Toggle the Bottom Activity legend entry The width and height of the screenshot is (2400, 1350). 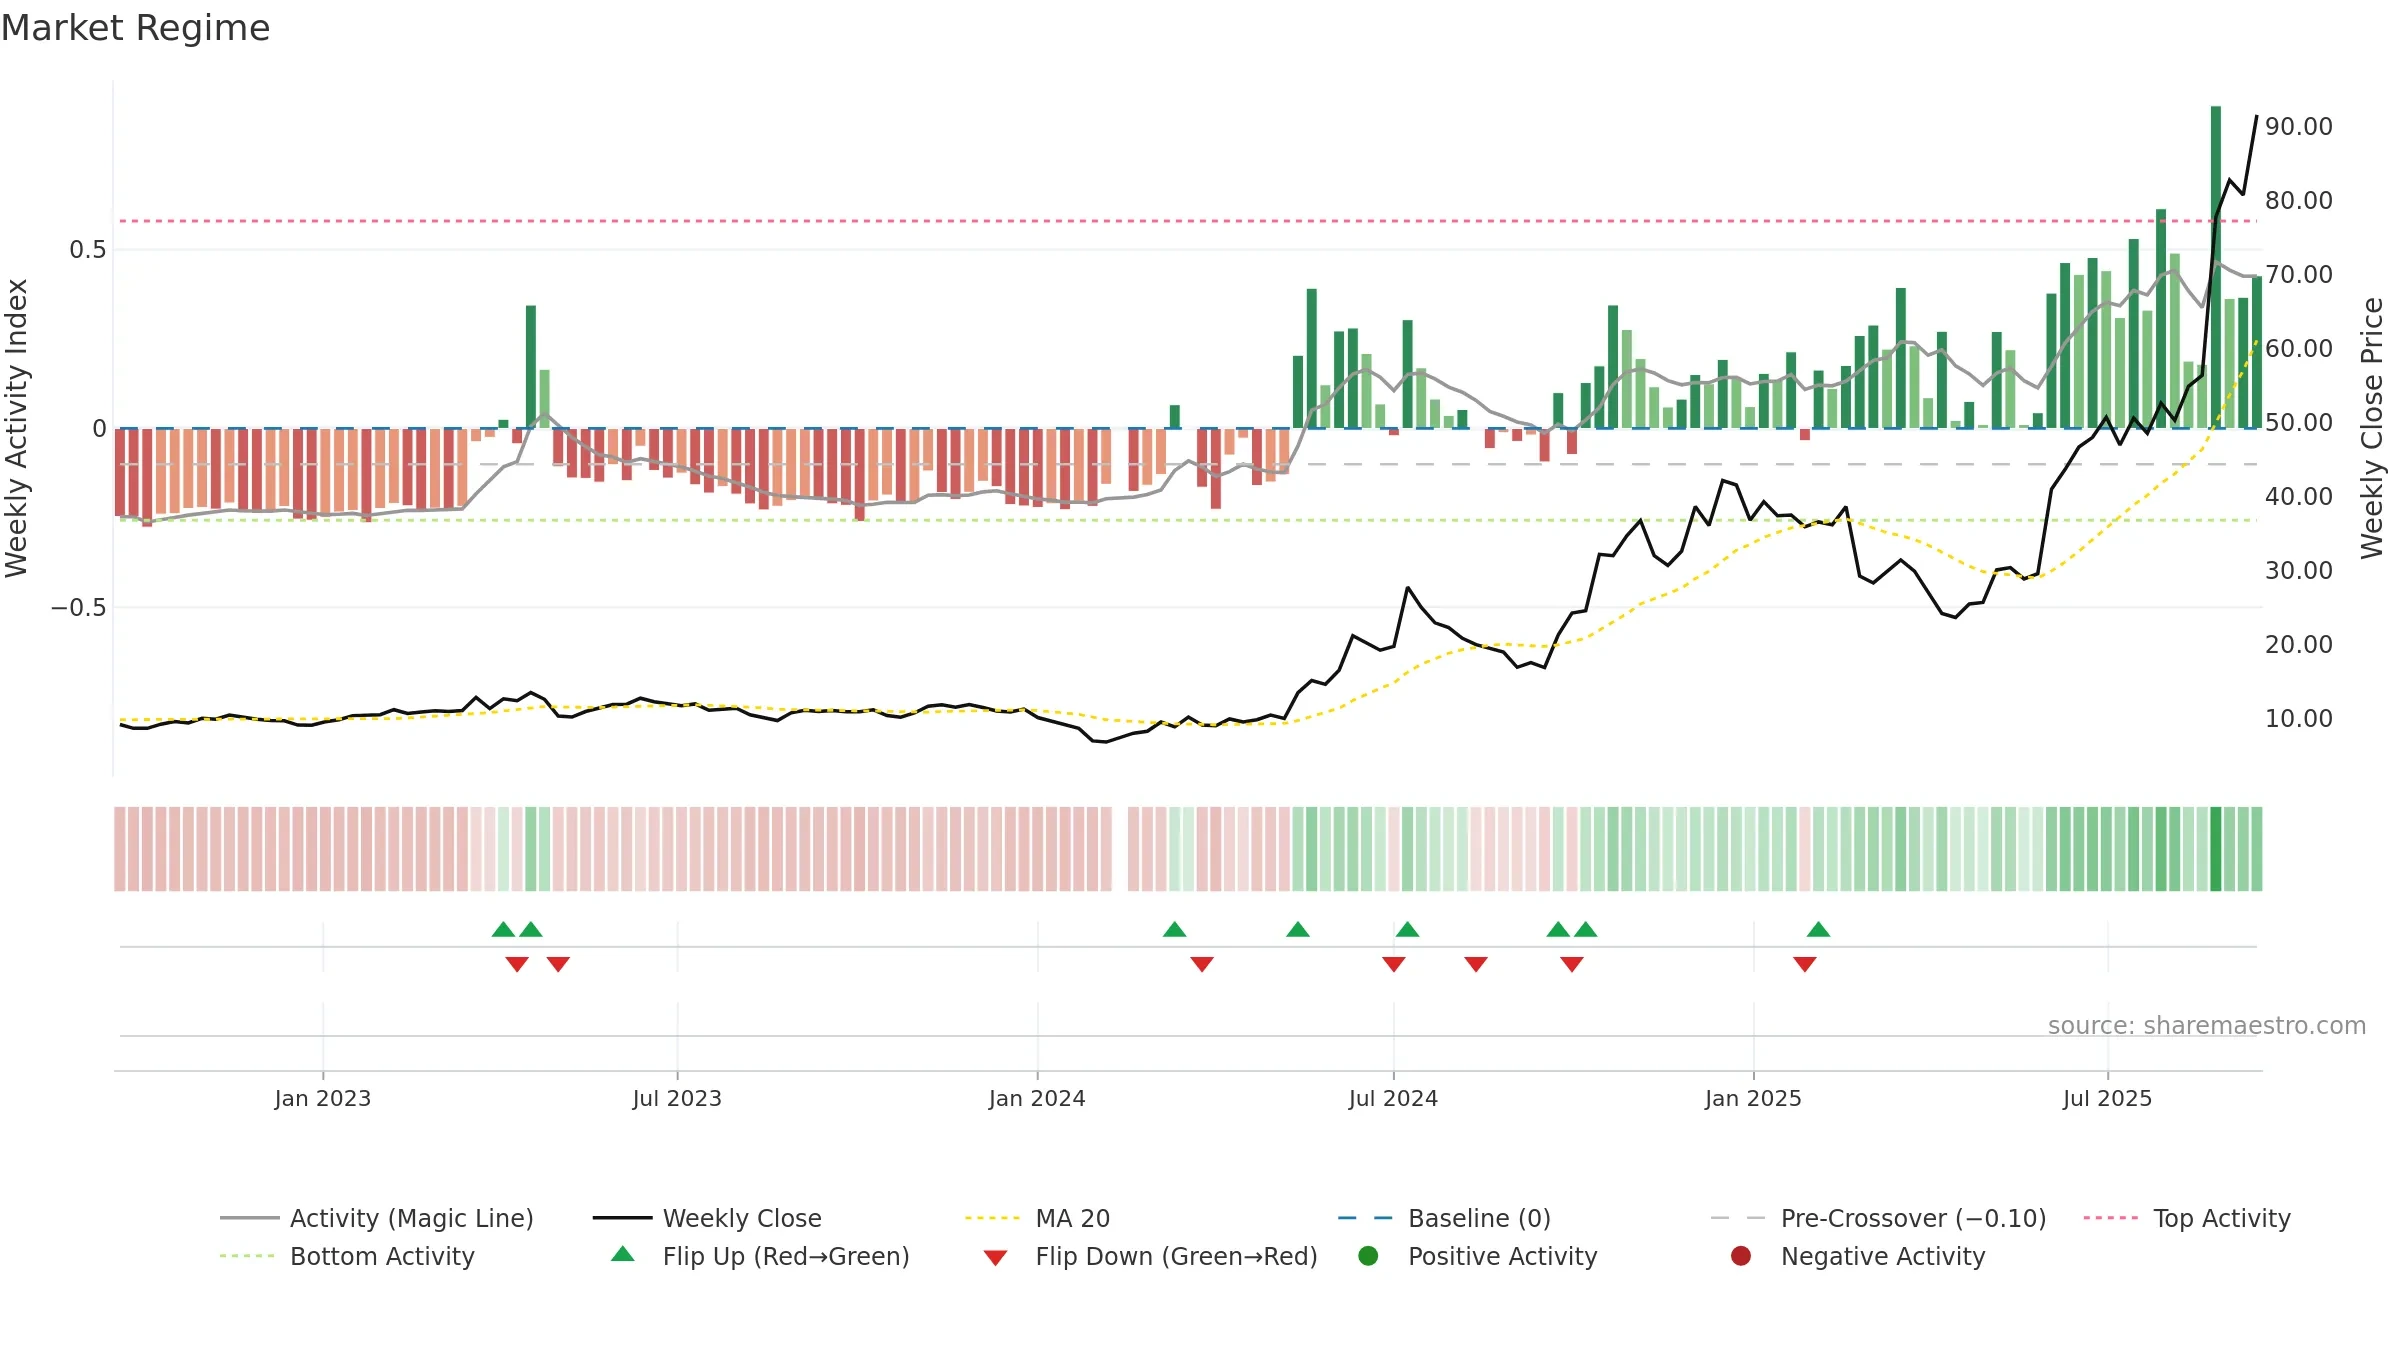point(347,1256)
